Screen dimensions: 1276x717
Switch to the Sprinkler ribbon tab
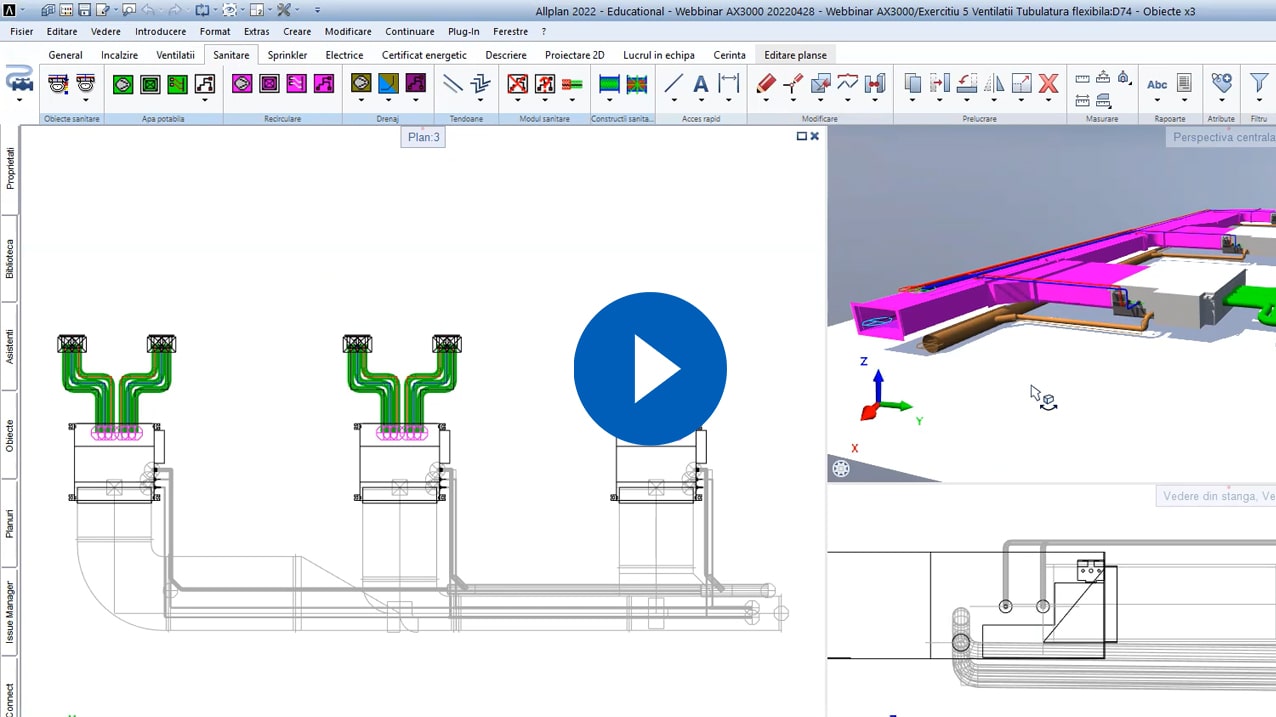pos(287,55)
